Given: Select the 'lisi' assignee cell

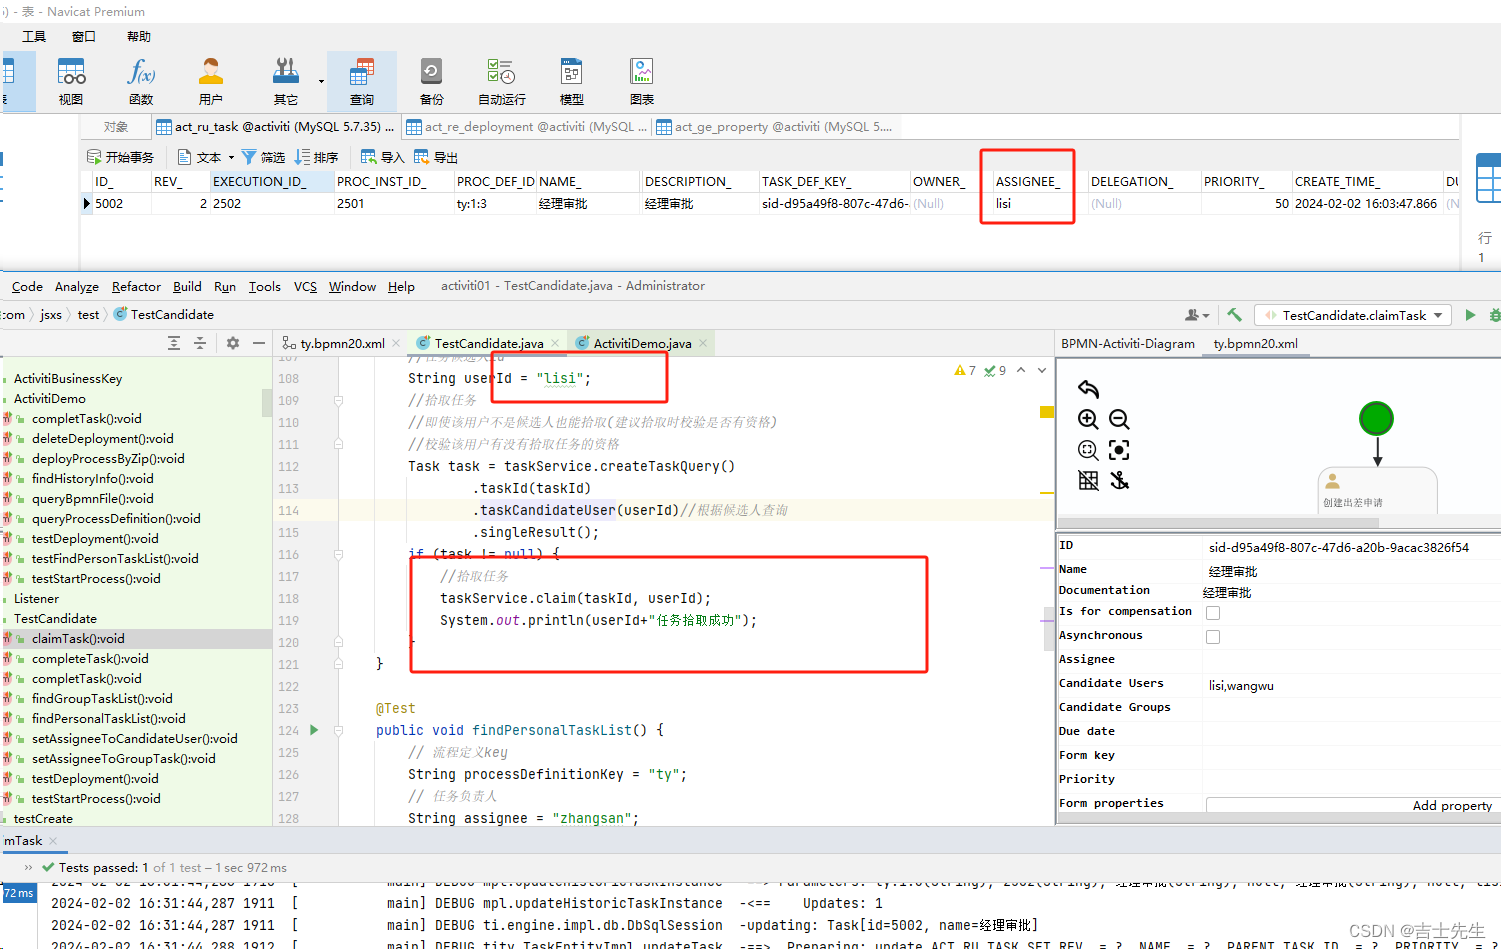Looking at the screenshot, I should pyautogui.click(x=1038, y=203).
